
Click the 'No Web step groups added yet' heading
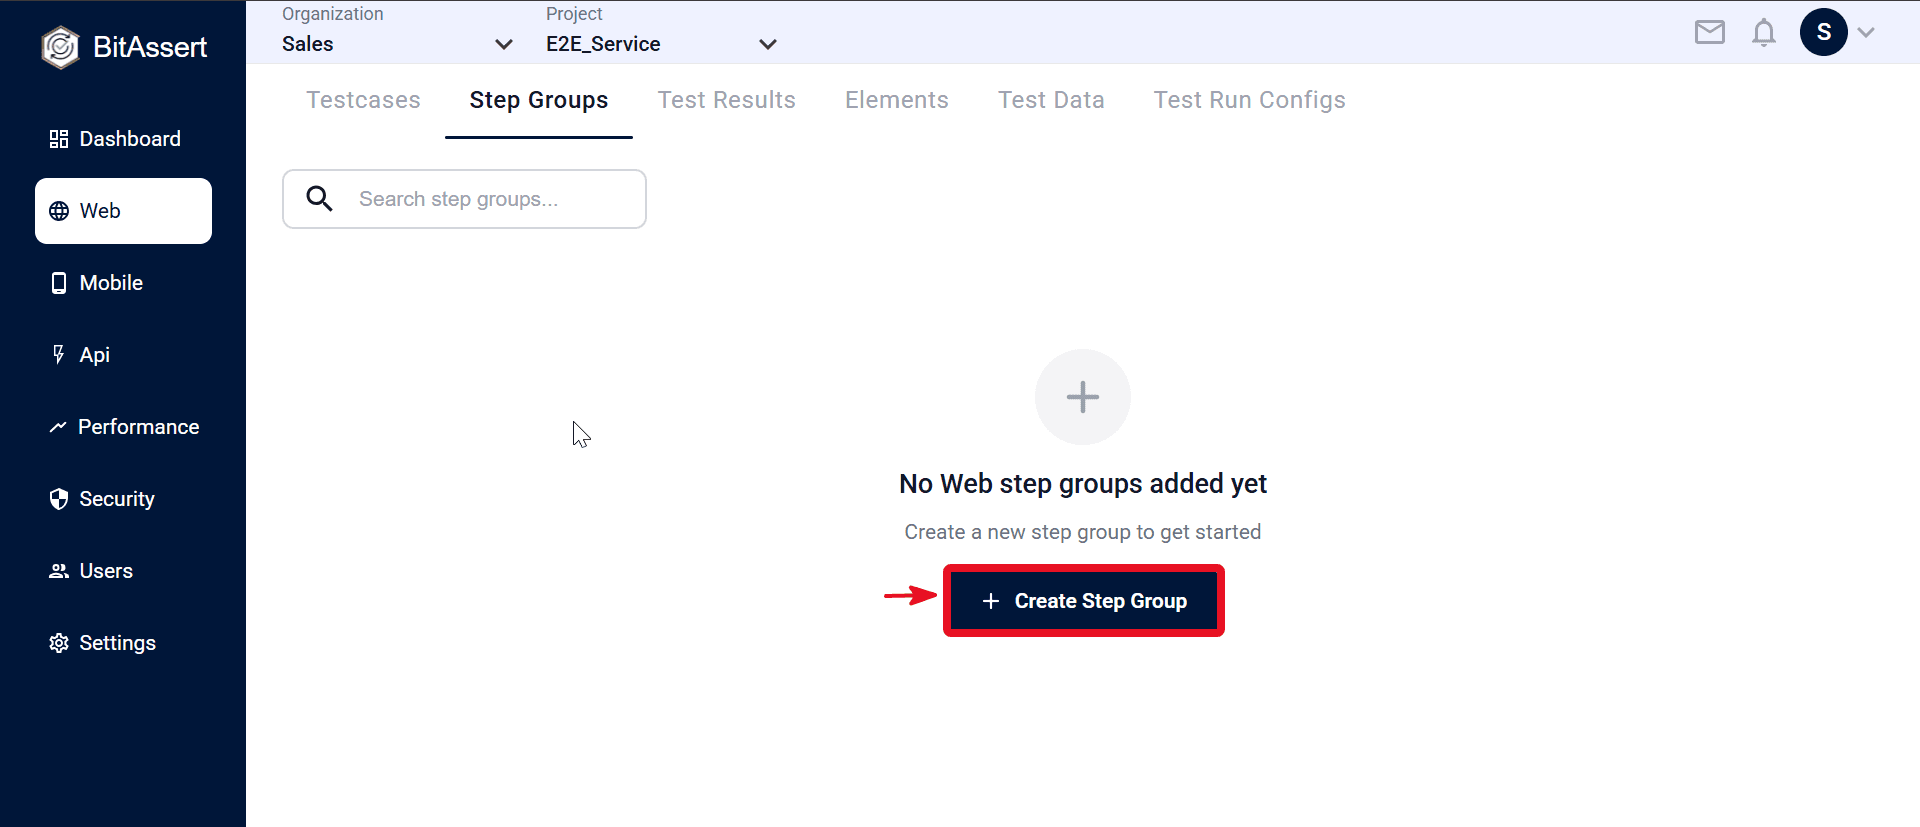tap(1083, 484)
